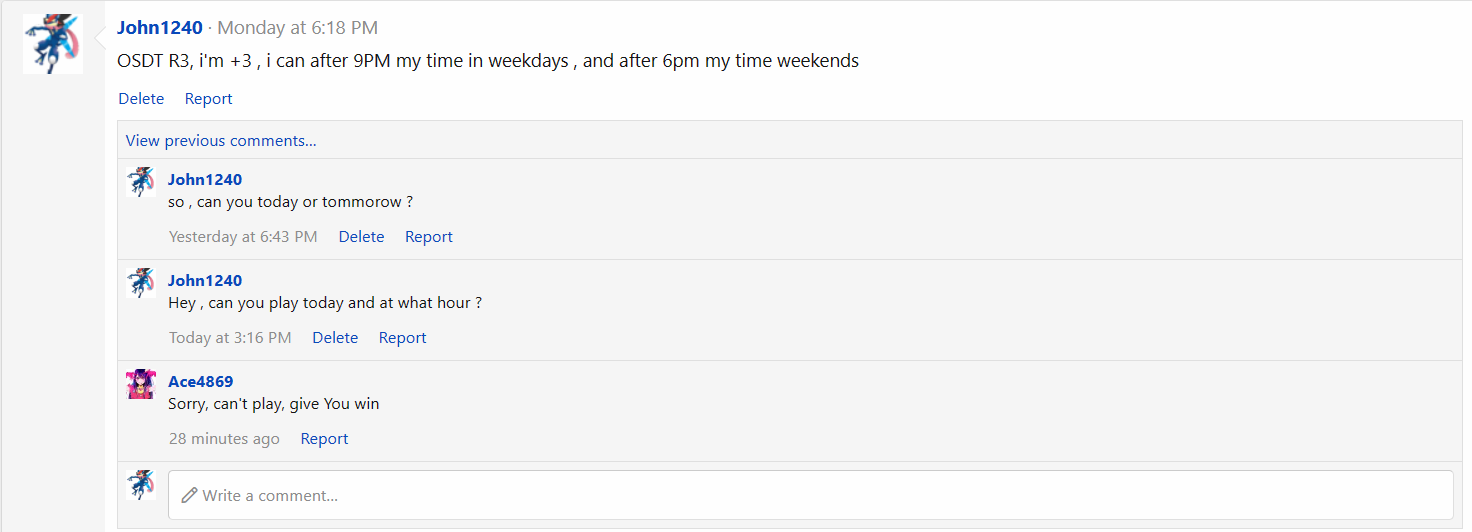Report the main OSDT R3 post
The image size is (1472, 532).
pyautogui.click(x=208, y=99)
